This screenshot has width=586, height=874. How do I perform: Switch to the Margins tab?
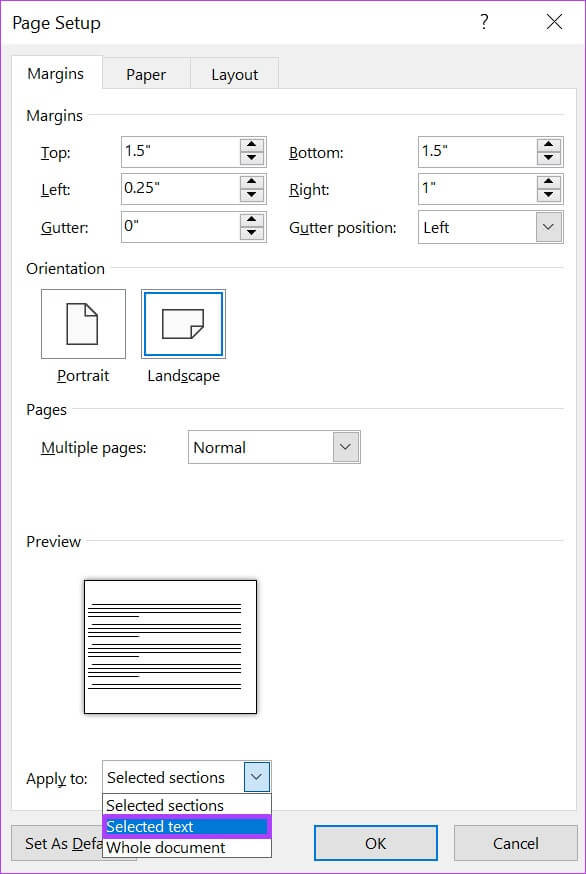click(56, 74)
